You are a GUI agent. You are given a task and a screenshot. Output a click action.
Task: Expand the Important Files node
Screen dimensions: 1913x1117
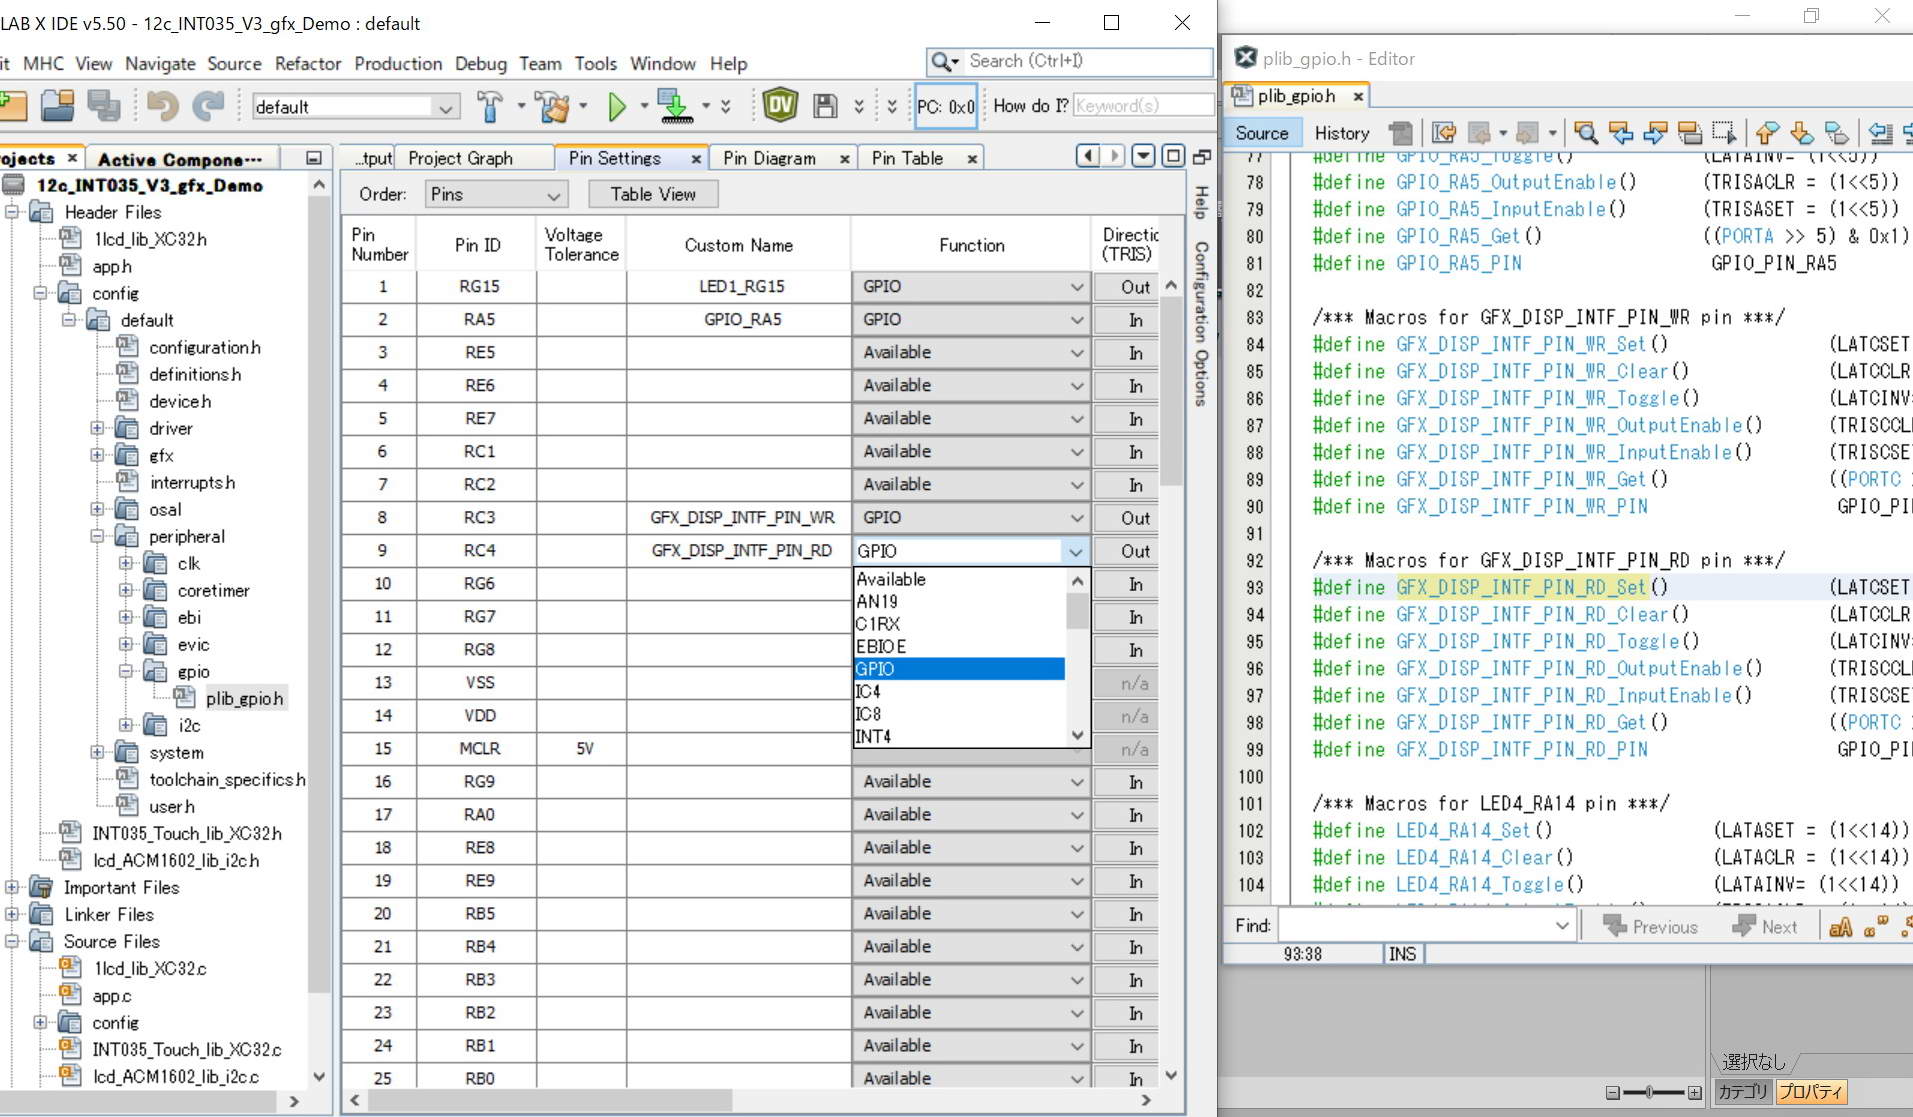pos(12,887)
